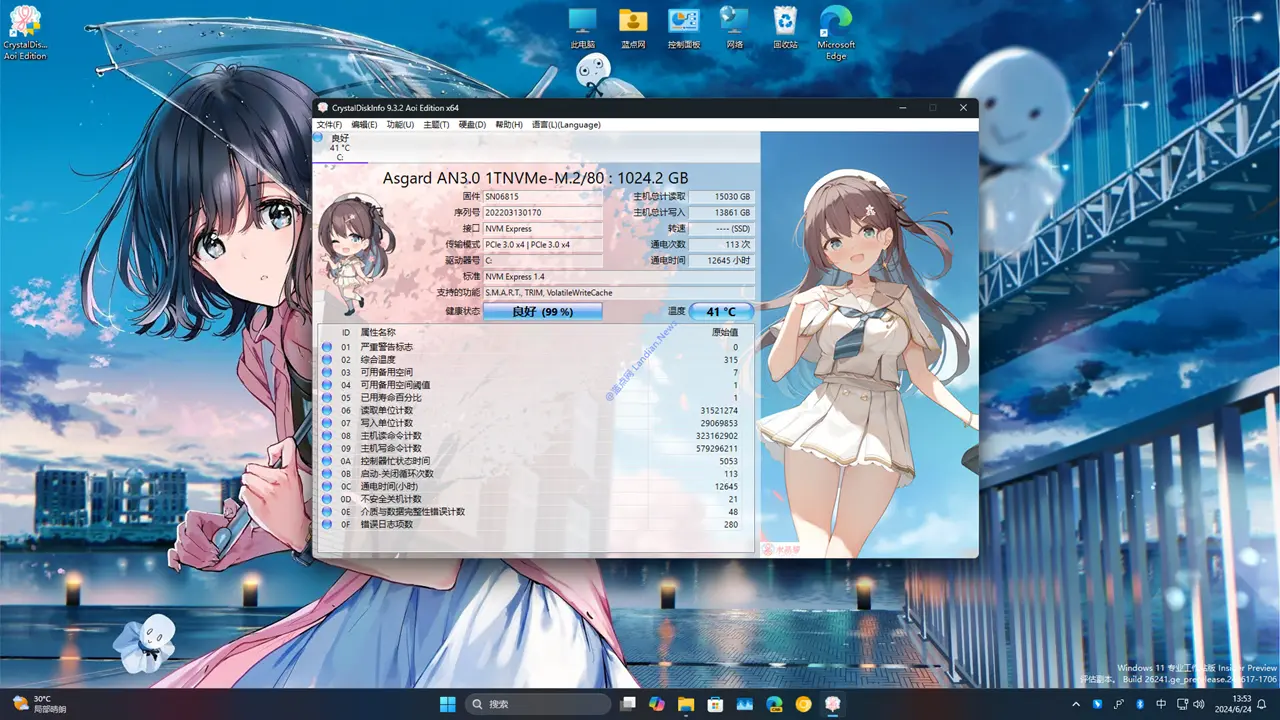Click the CrystalDiskInfo taskbar icon
This screenshot has width=1280, height=720.
[x=832, y=704]
